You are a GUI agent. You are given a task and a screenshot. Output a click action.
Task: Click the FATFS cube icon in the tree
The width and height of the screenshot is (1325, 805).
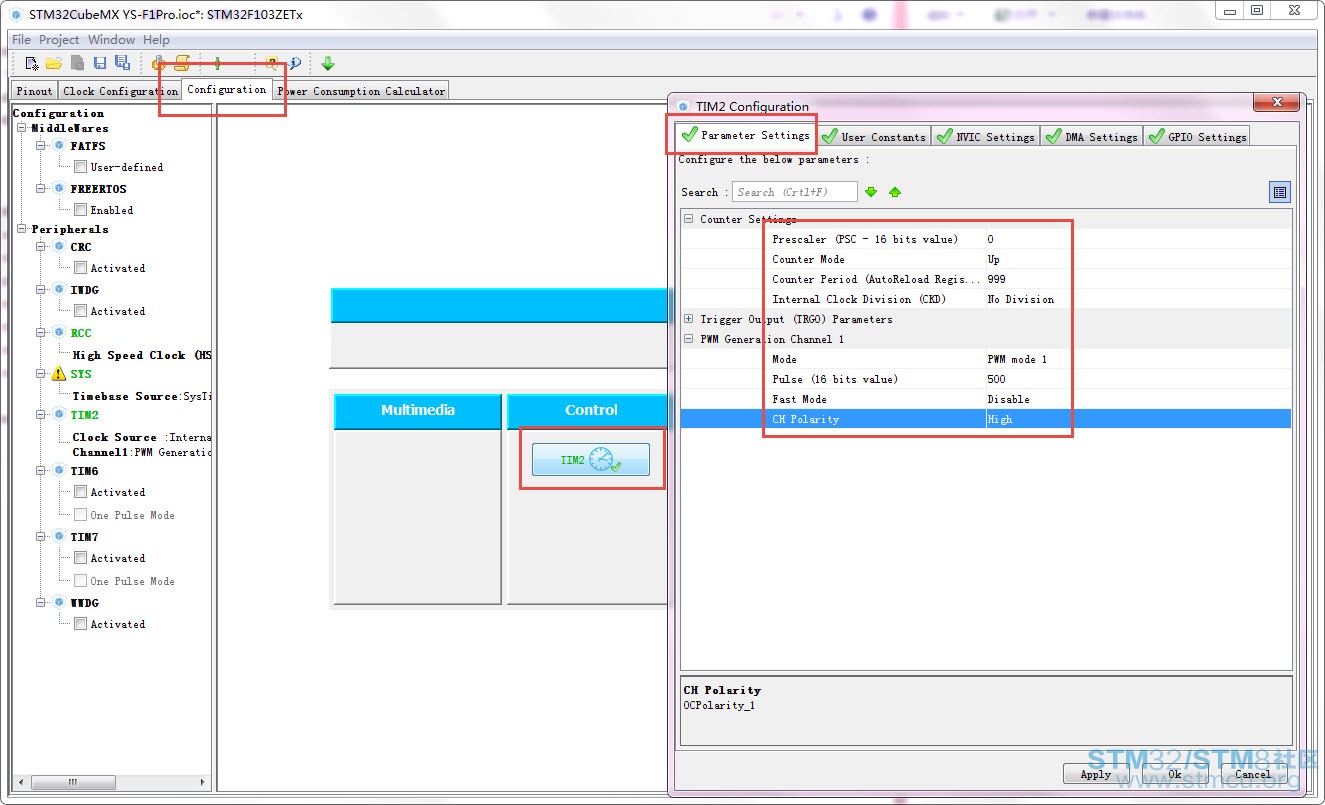59,146
